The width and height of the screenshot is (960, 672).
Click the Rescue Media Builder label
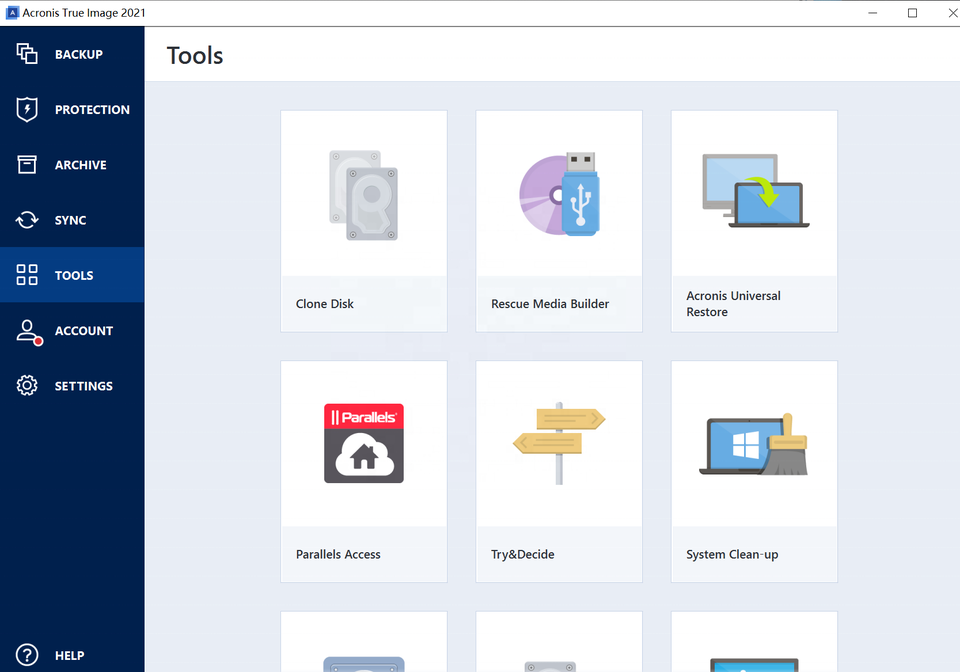(x=550, y=304)
